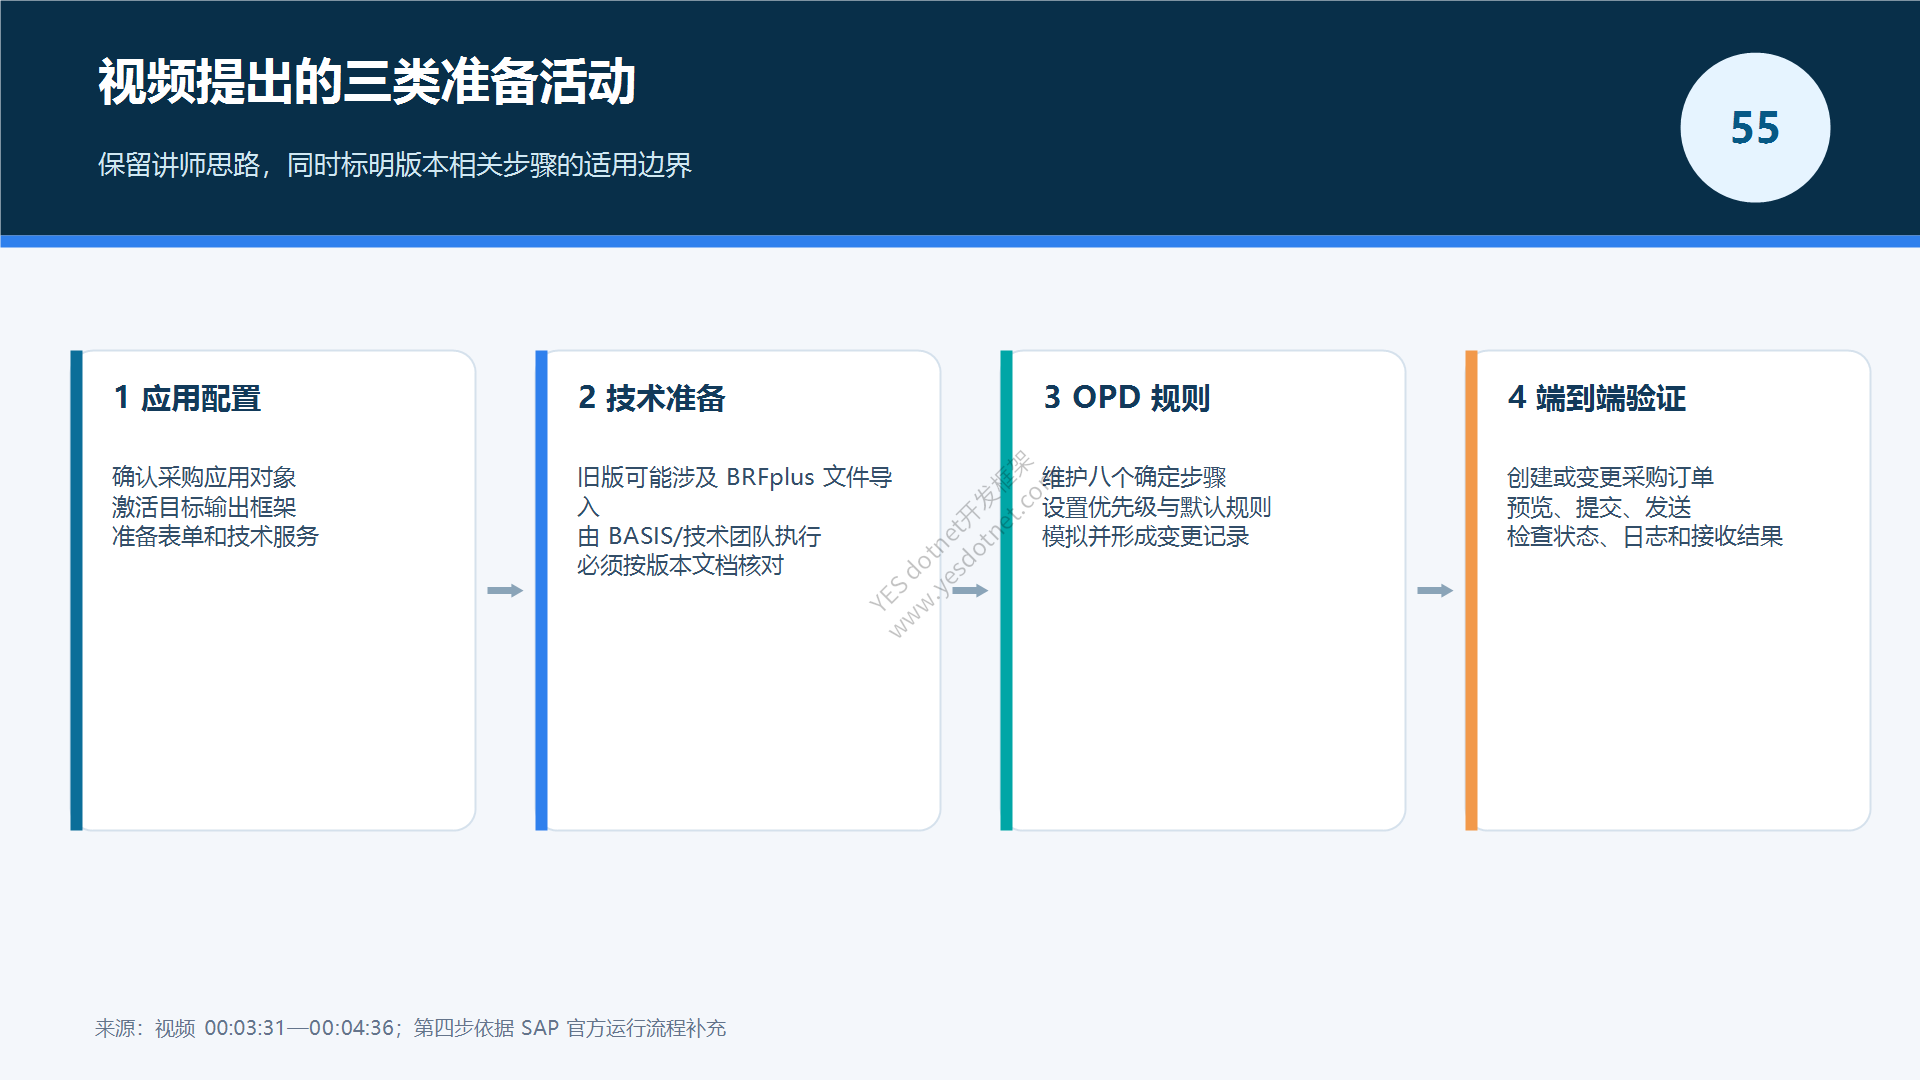Select the subtitle 保留讲师思路 line

[394, 165]
